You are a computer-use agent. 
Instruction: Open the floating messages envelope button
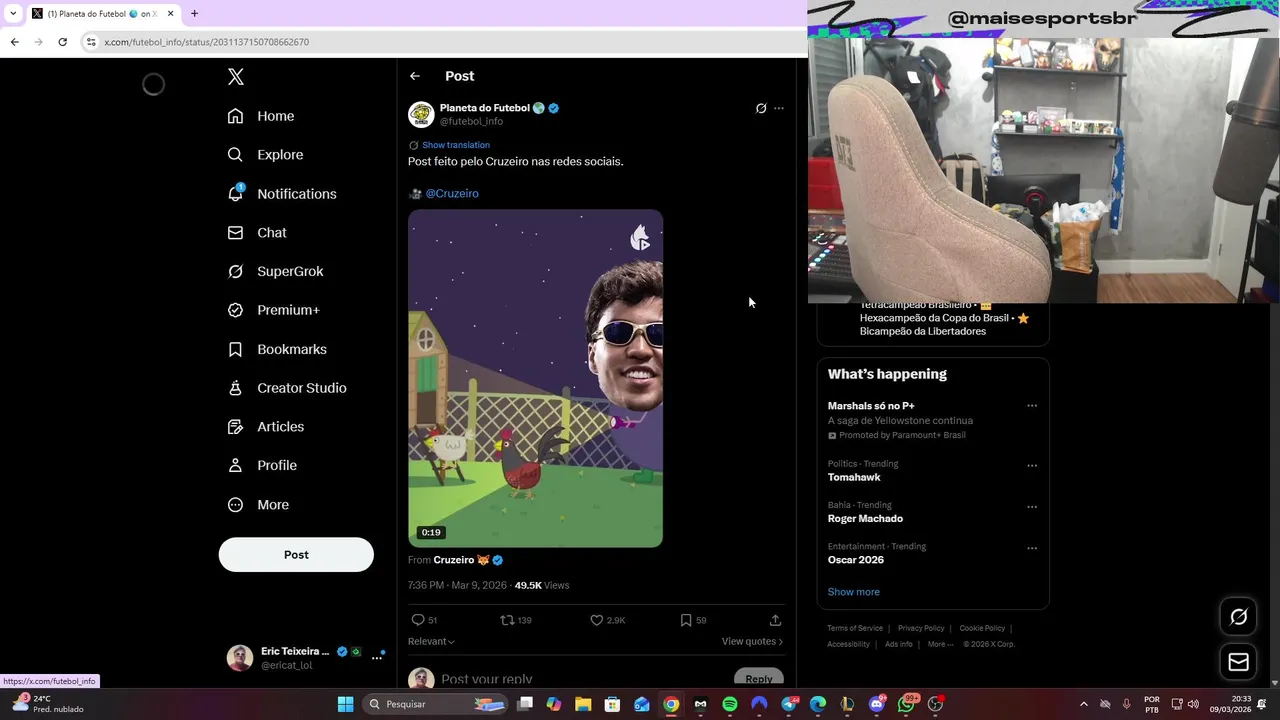1238,662
